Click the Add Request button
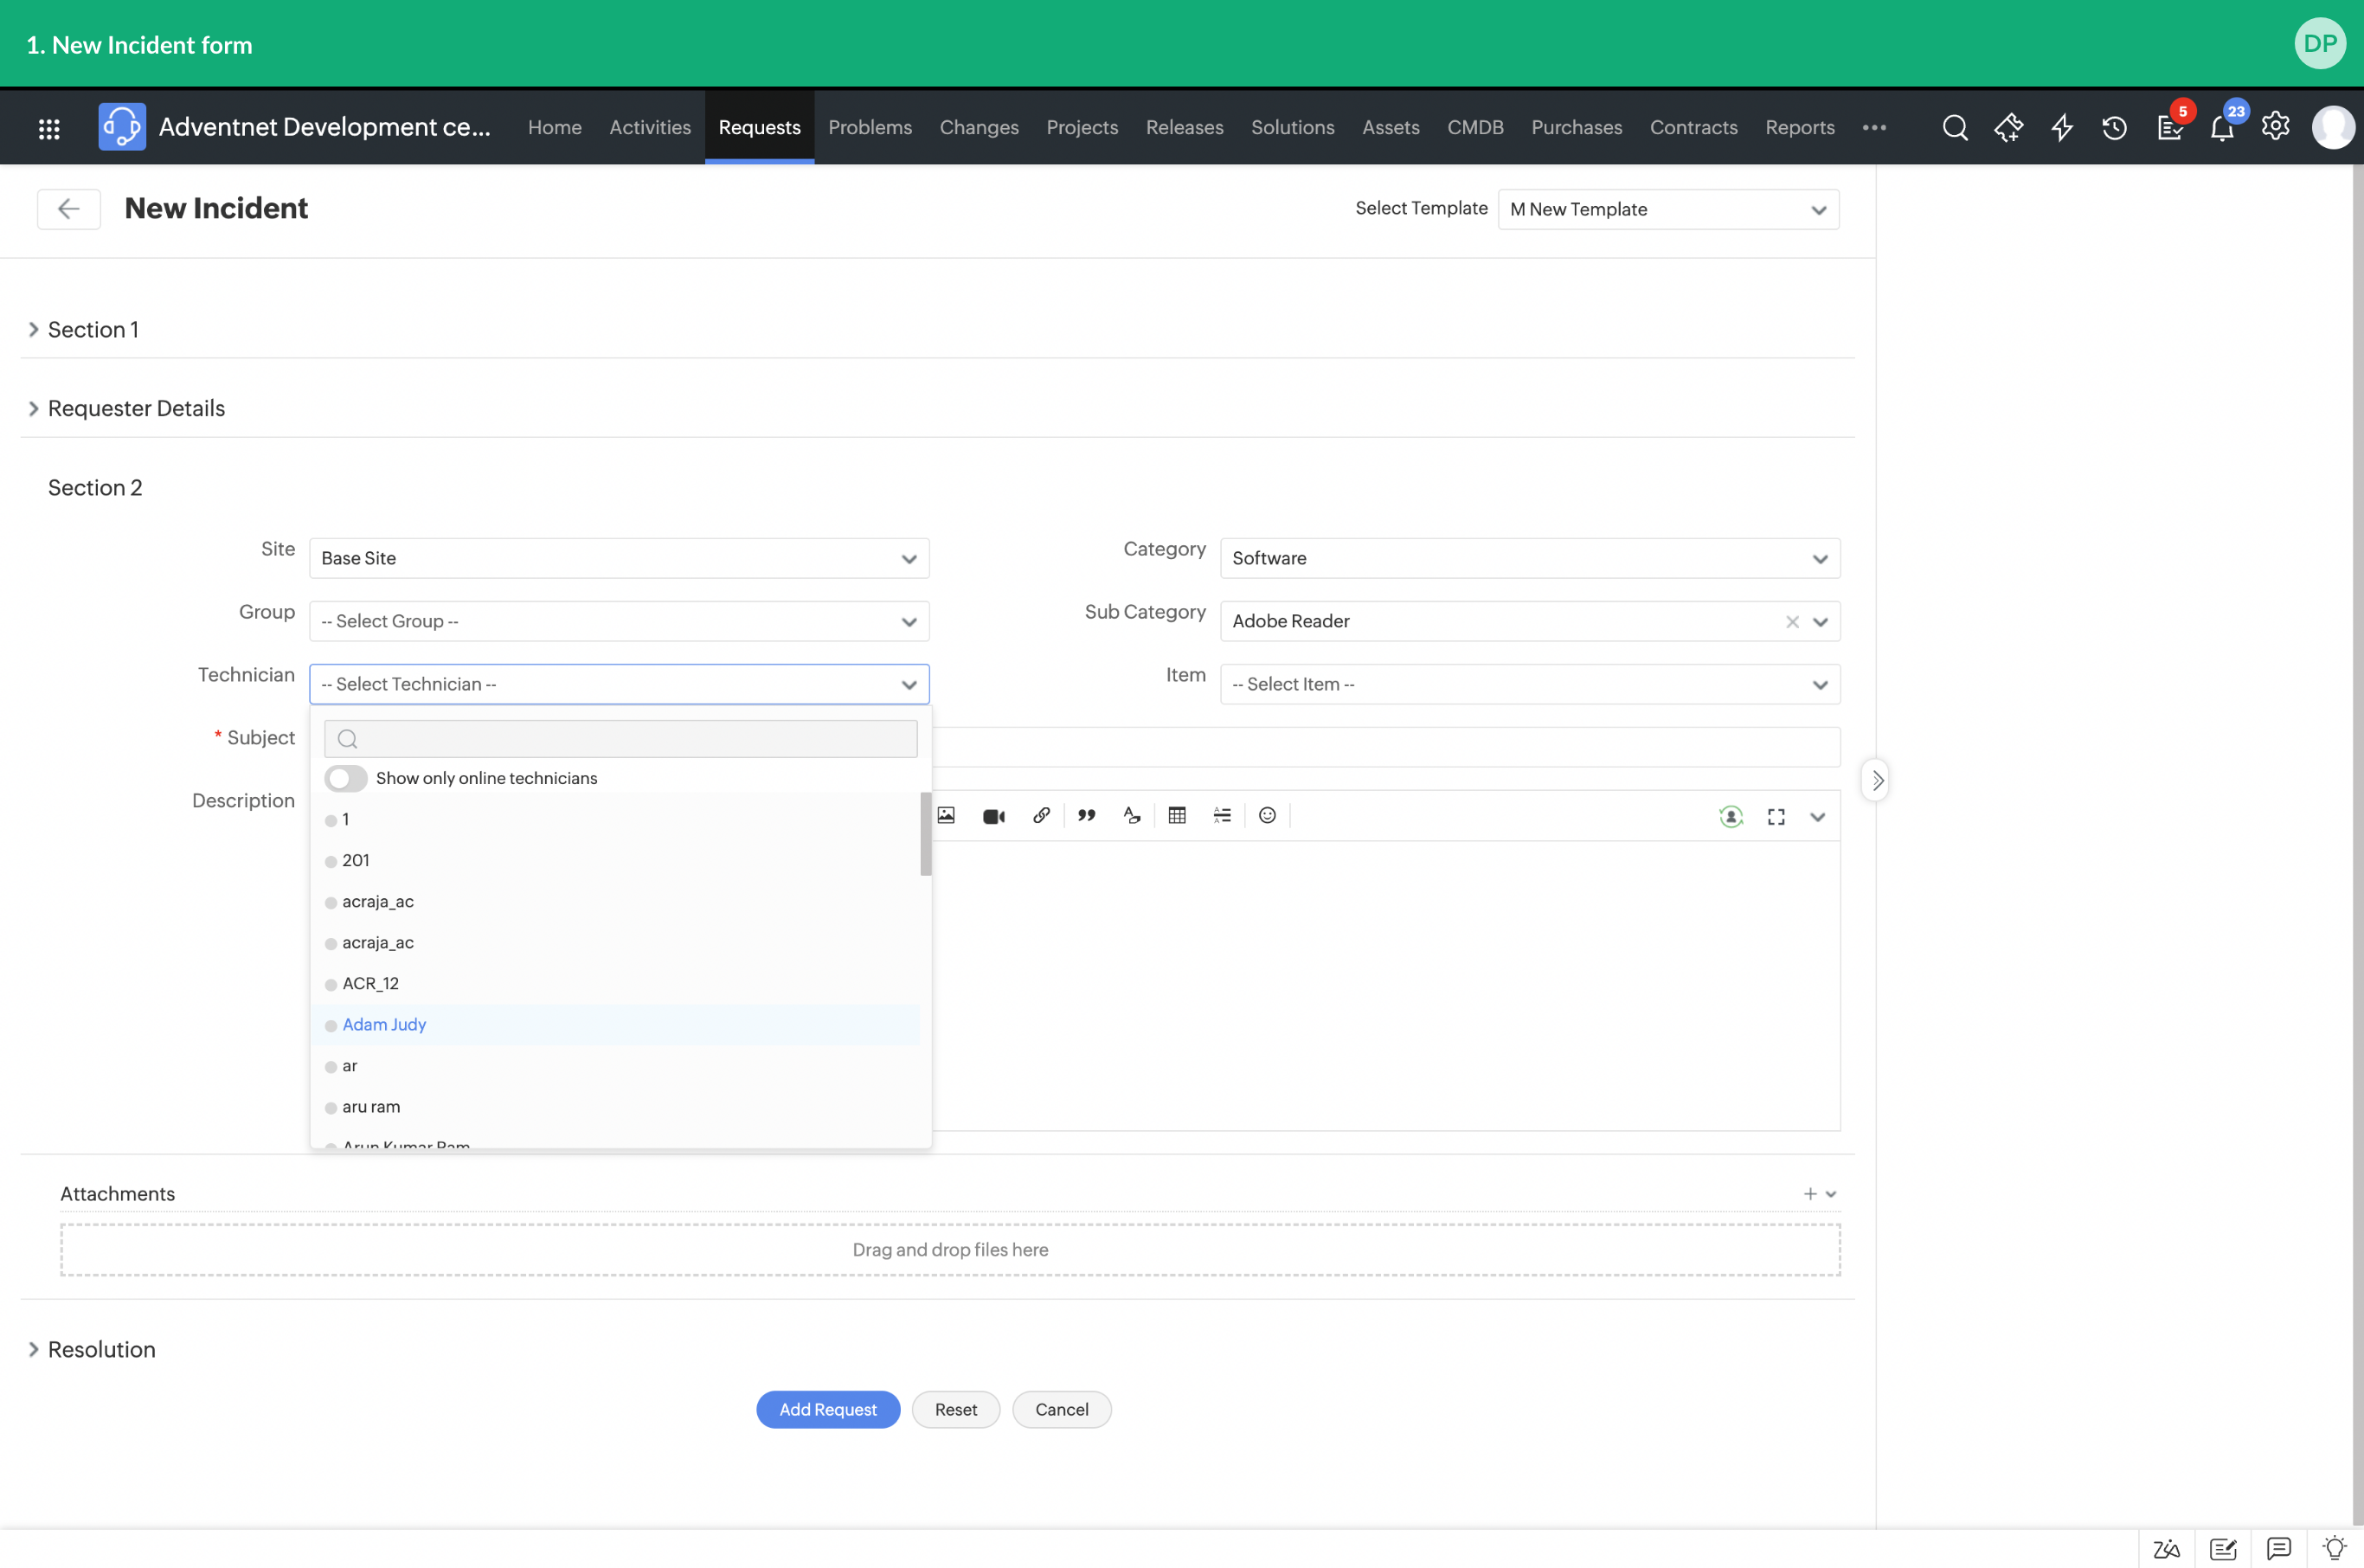This screenshot has height=1568, width=2364. pyautogui.click(x=827, y=1409)
